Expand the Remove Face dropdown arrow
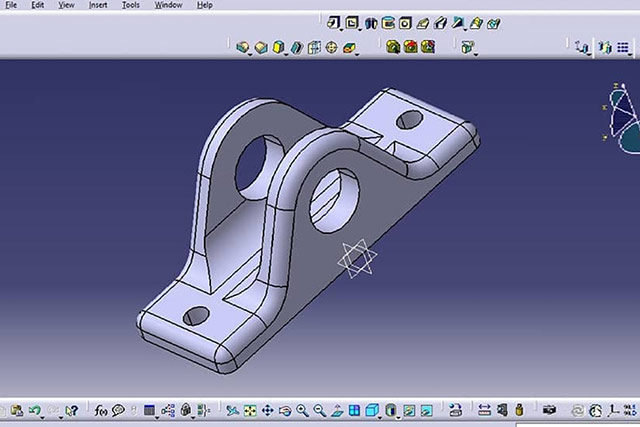 pos(357,54)
